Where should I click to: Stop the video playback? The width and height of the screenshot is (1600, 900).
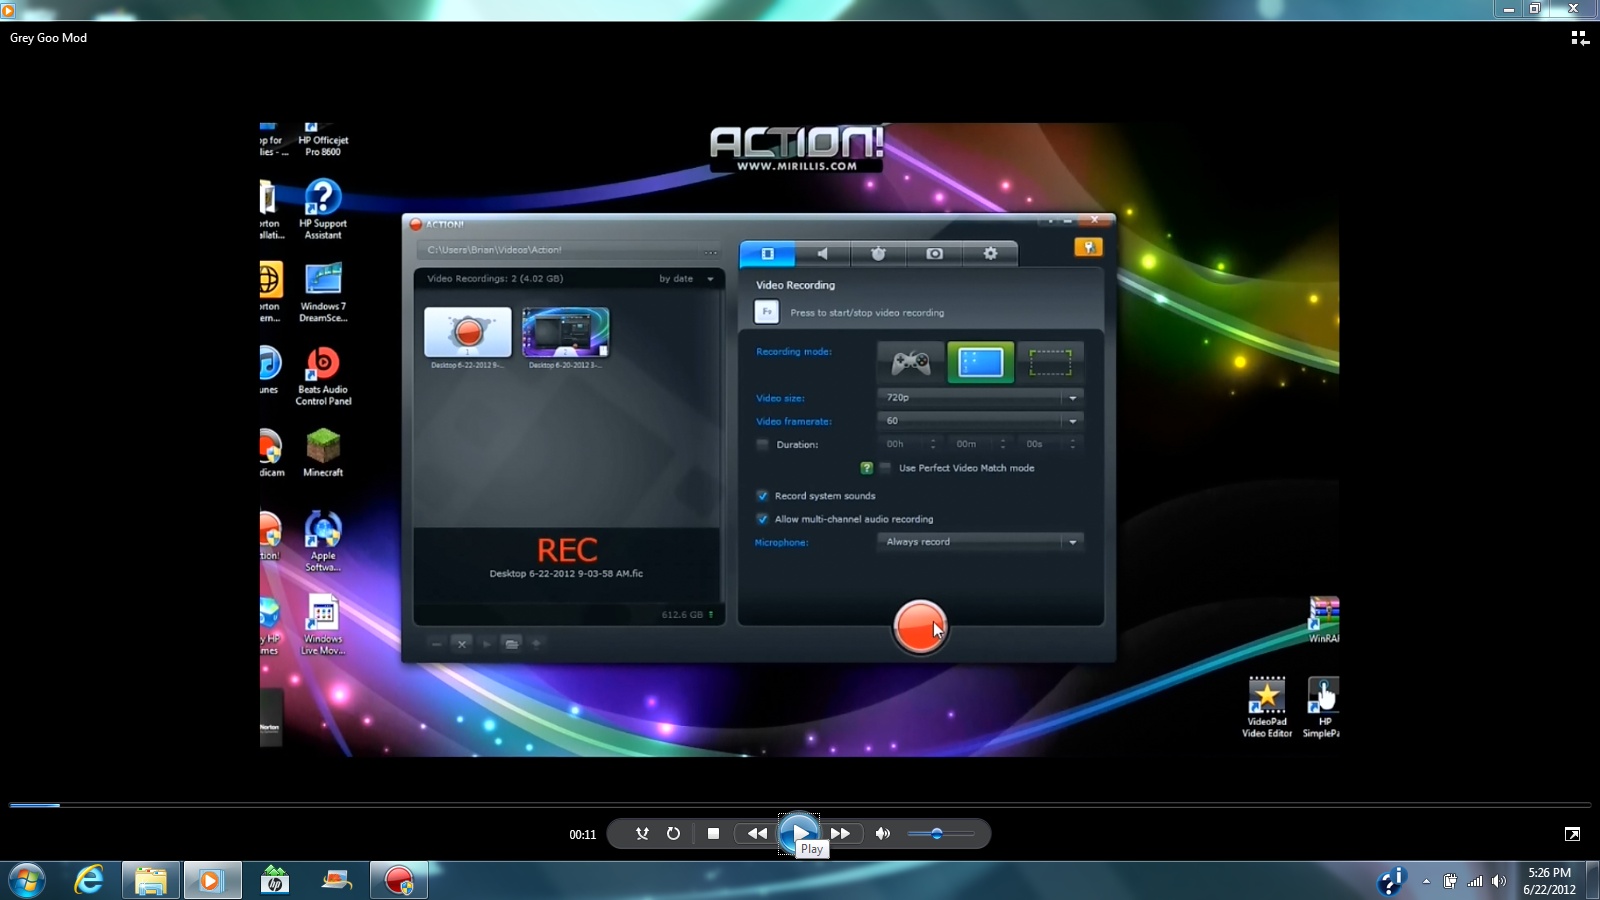tap(713, 833)
